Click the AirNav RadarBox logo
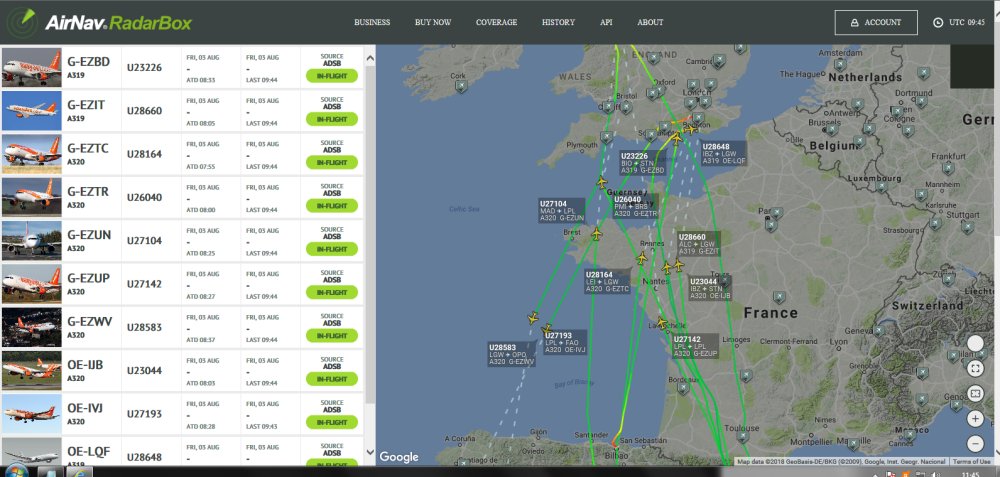The height and width of the screenshot is (477, 1000). tap(99, 22)
